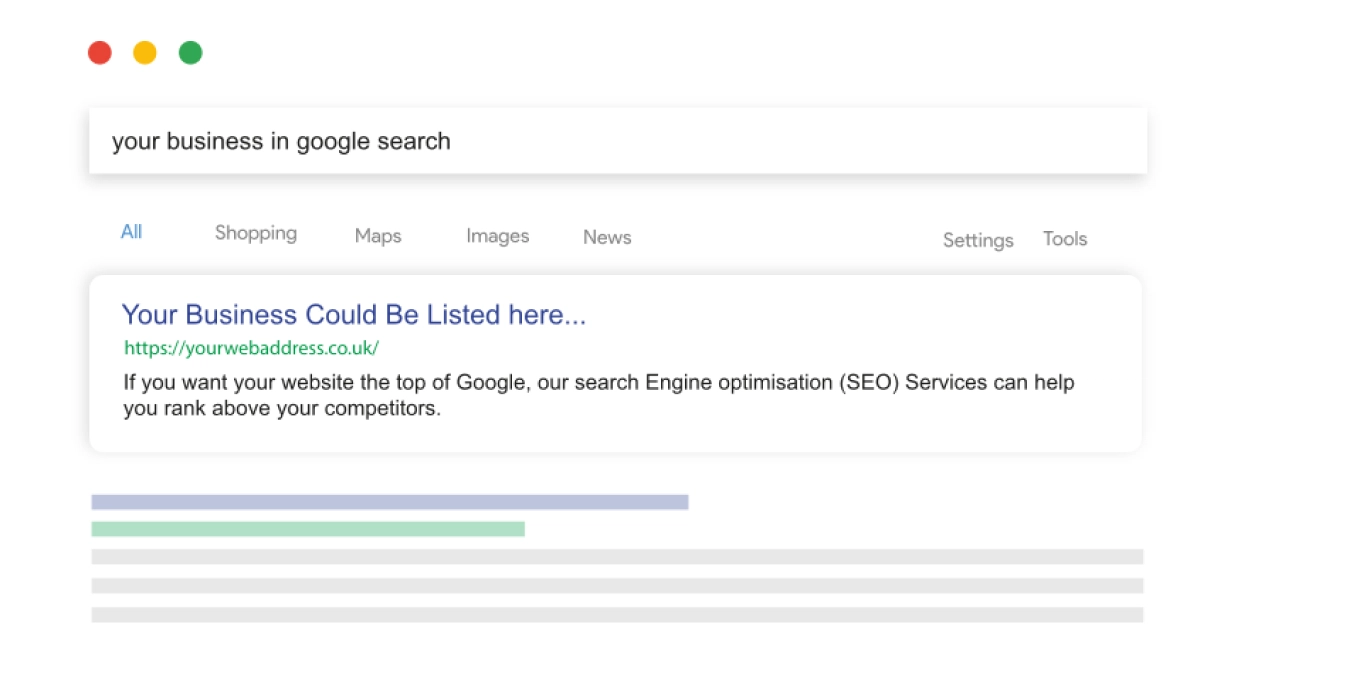Click the green window control dot
Image resolution: width=1346 pixels, height=689 pixels.
pyautogui.click(x=190, y=52)
